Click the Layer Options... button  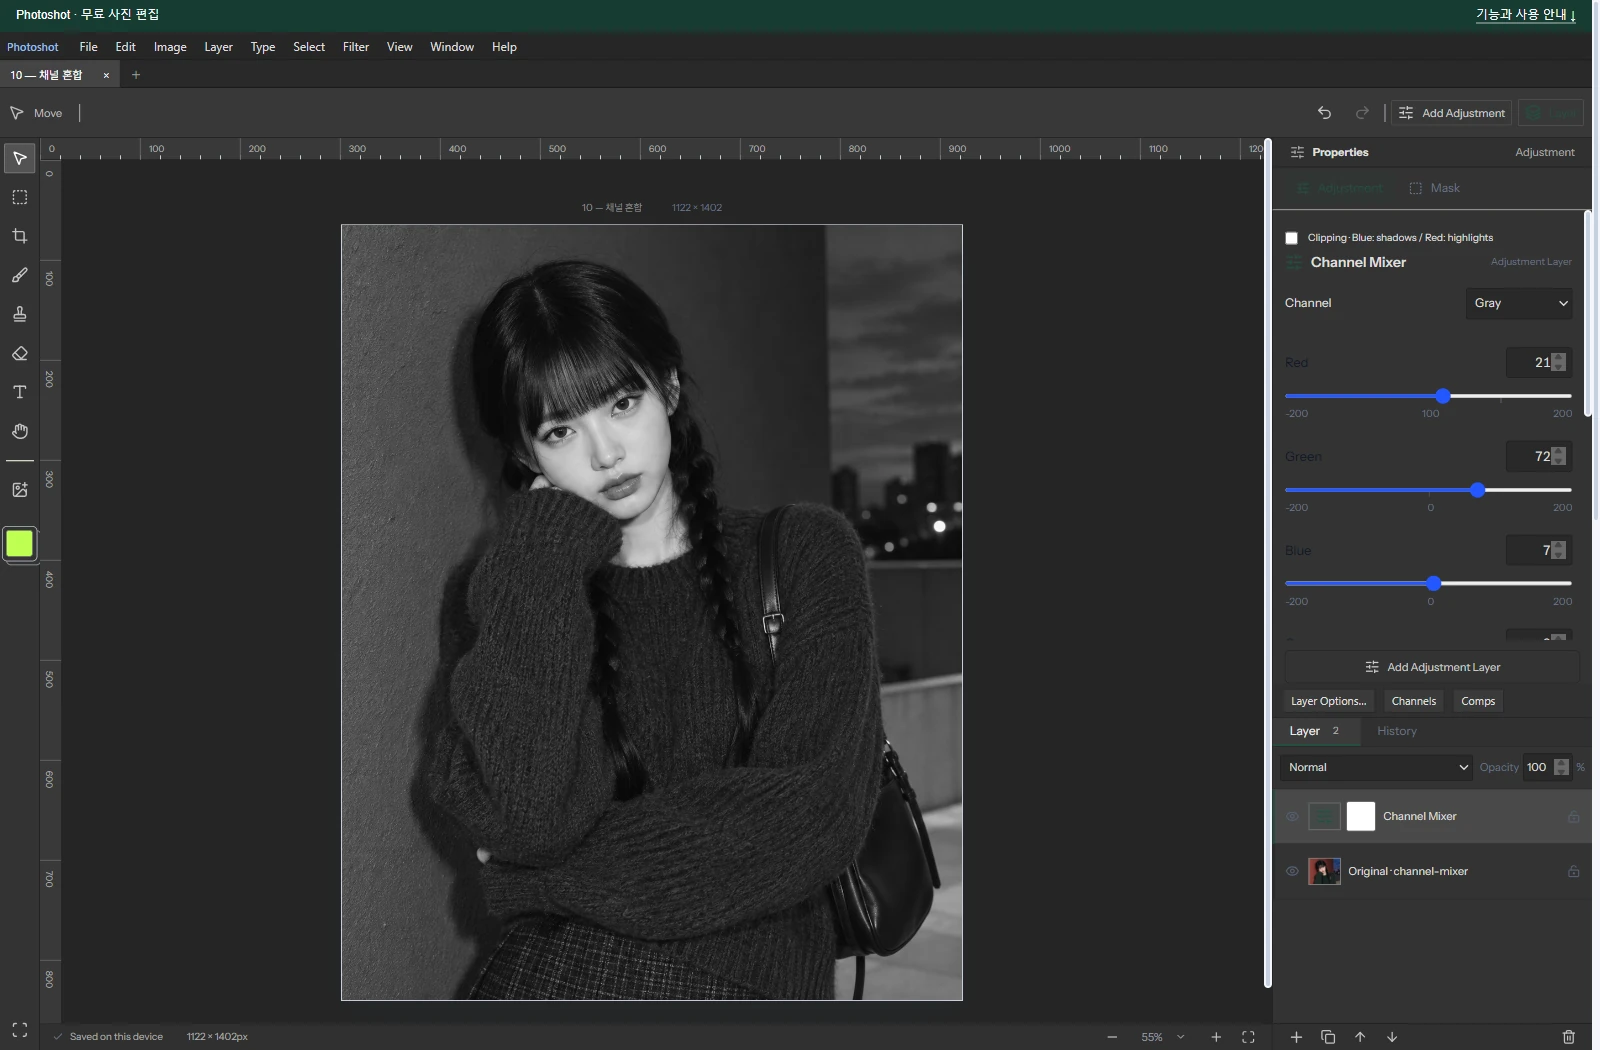pyautogui.click(x=1328, y=701)
